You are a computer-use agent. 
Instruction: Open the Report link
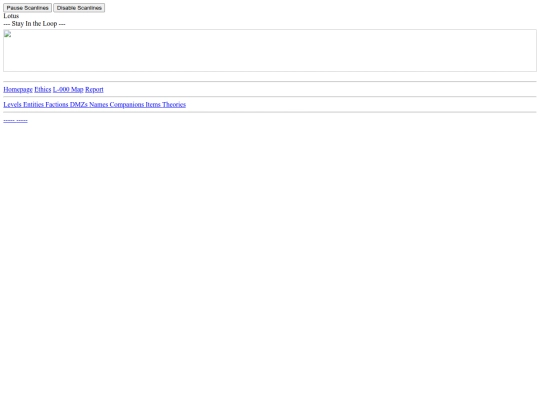[94, 90]
